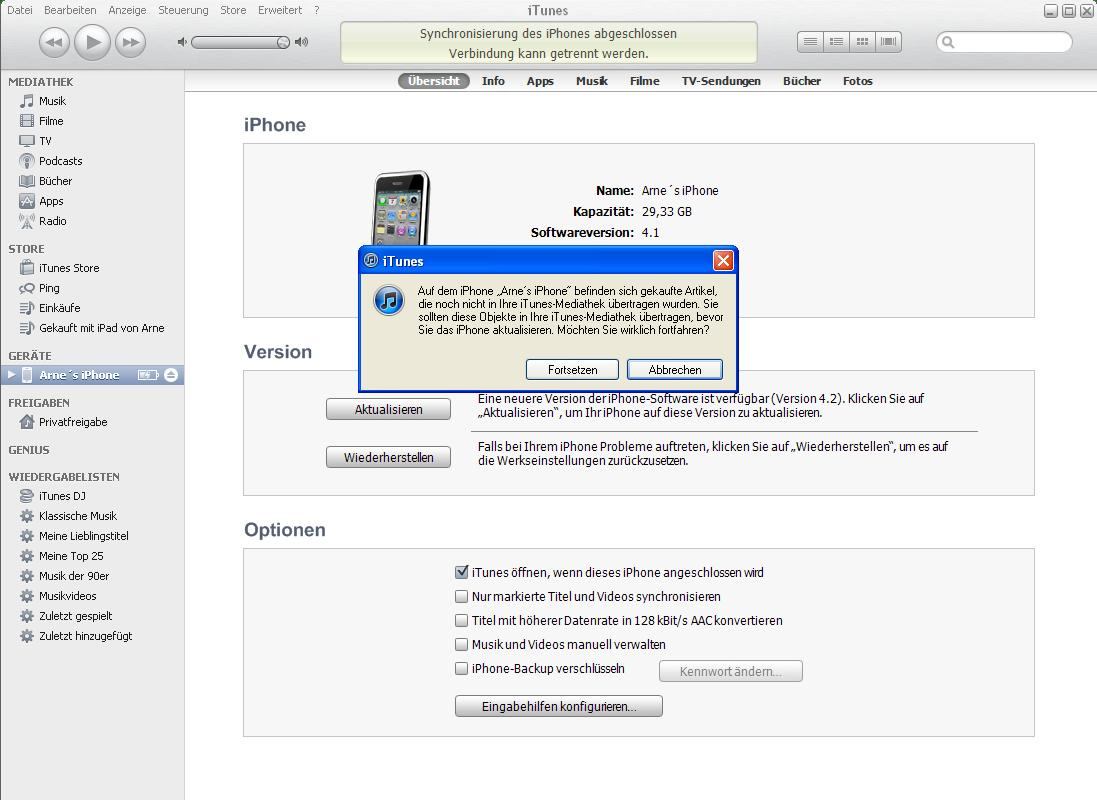Select the Übersicht tab
The image size is (1097, 800).
[x=434, y=81]
